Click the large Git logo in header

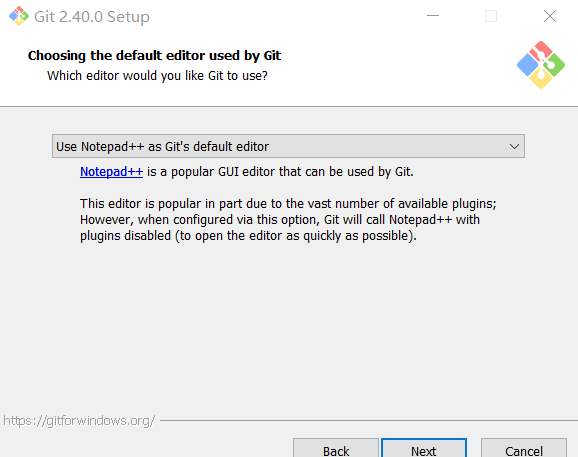click(x=541, y=65)
